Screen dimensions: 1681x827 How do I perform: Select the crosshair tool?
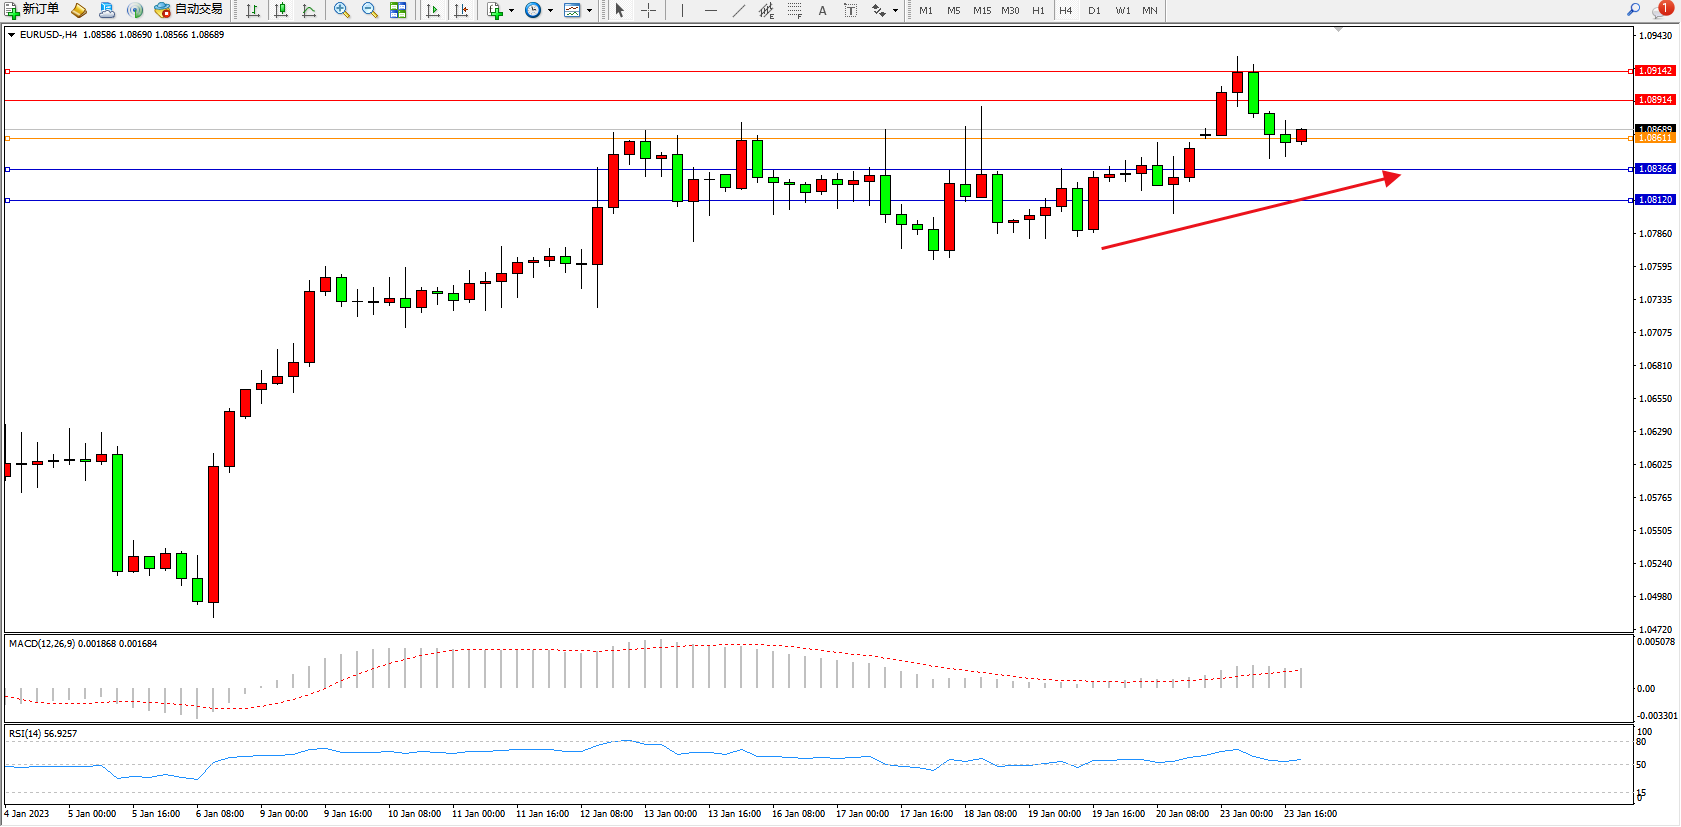click(648, 10)
